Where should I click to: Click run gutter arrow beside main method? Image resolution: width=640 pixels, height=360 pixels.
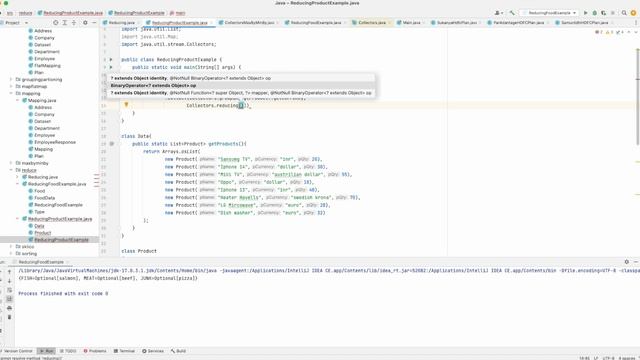tap(111, 67)
